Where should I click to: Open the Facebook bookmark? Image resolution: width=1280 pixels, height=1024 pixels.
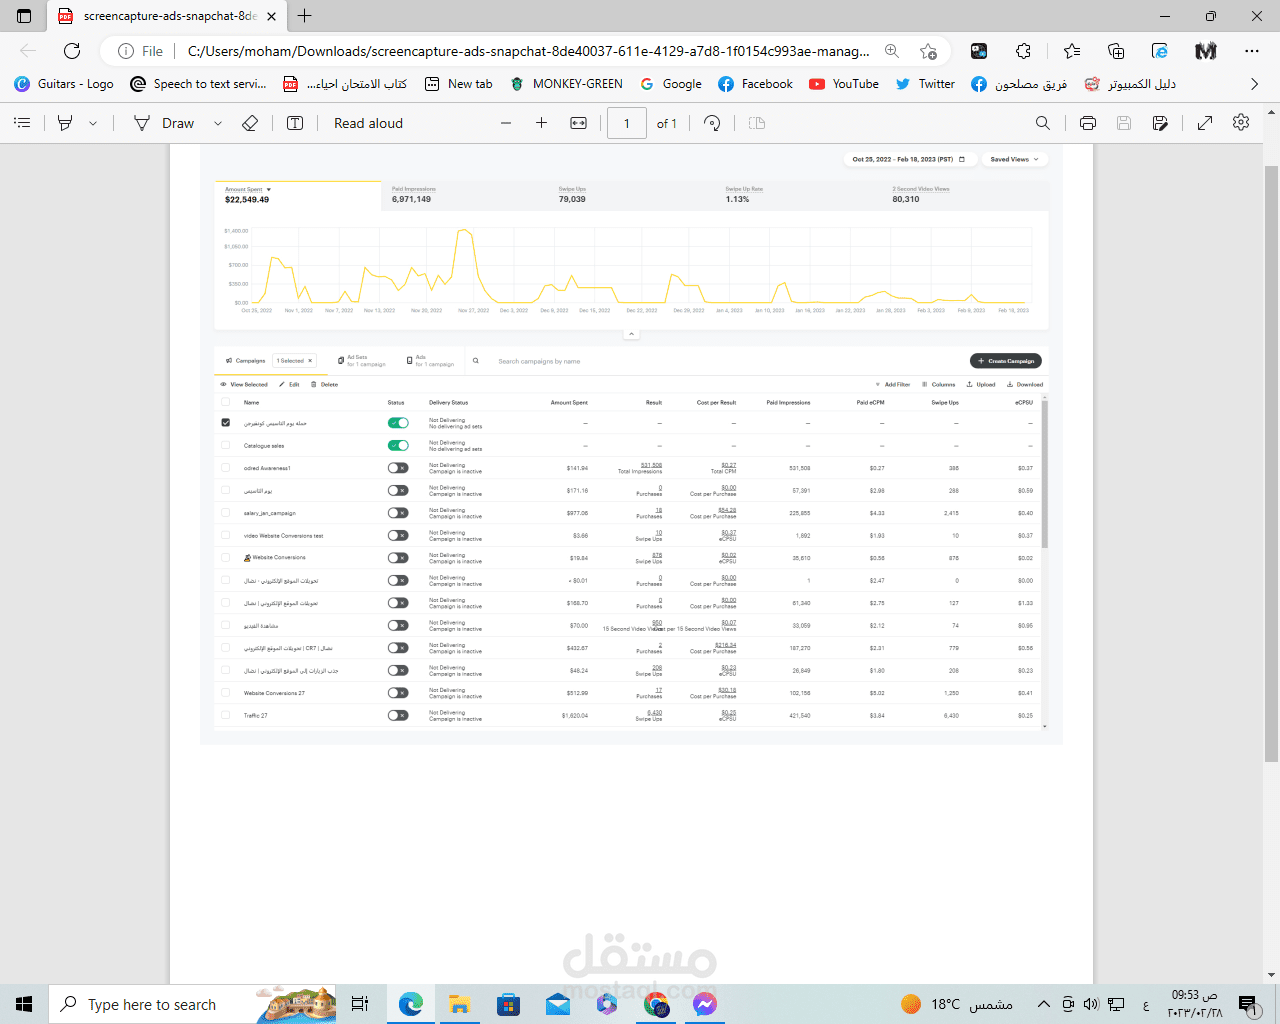coord(755,84)
